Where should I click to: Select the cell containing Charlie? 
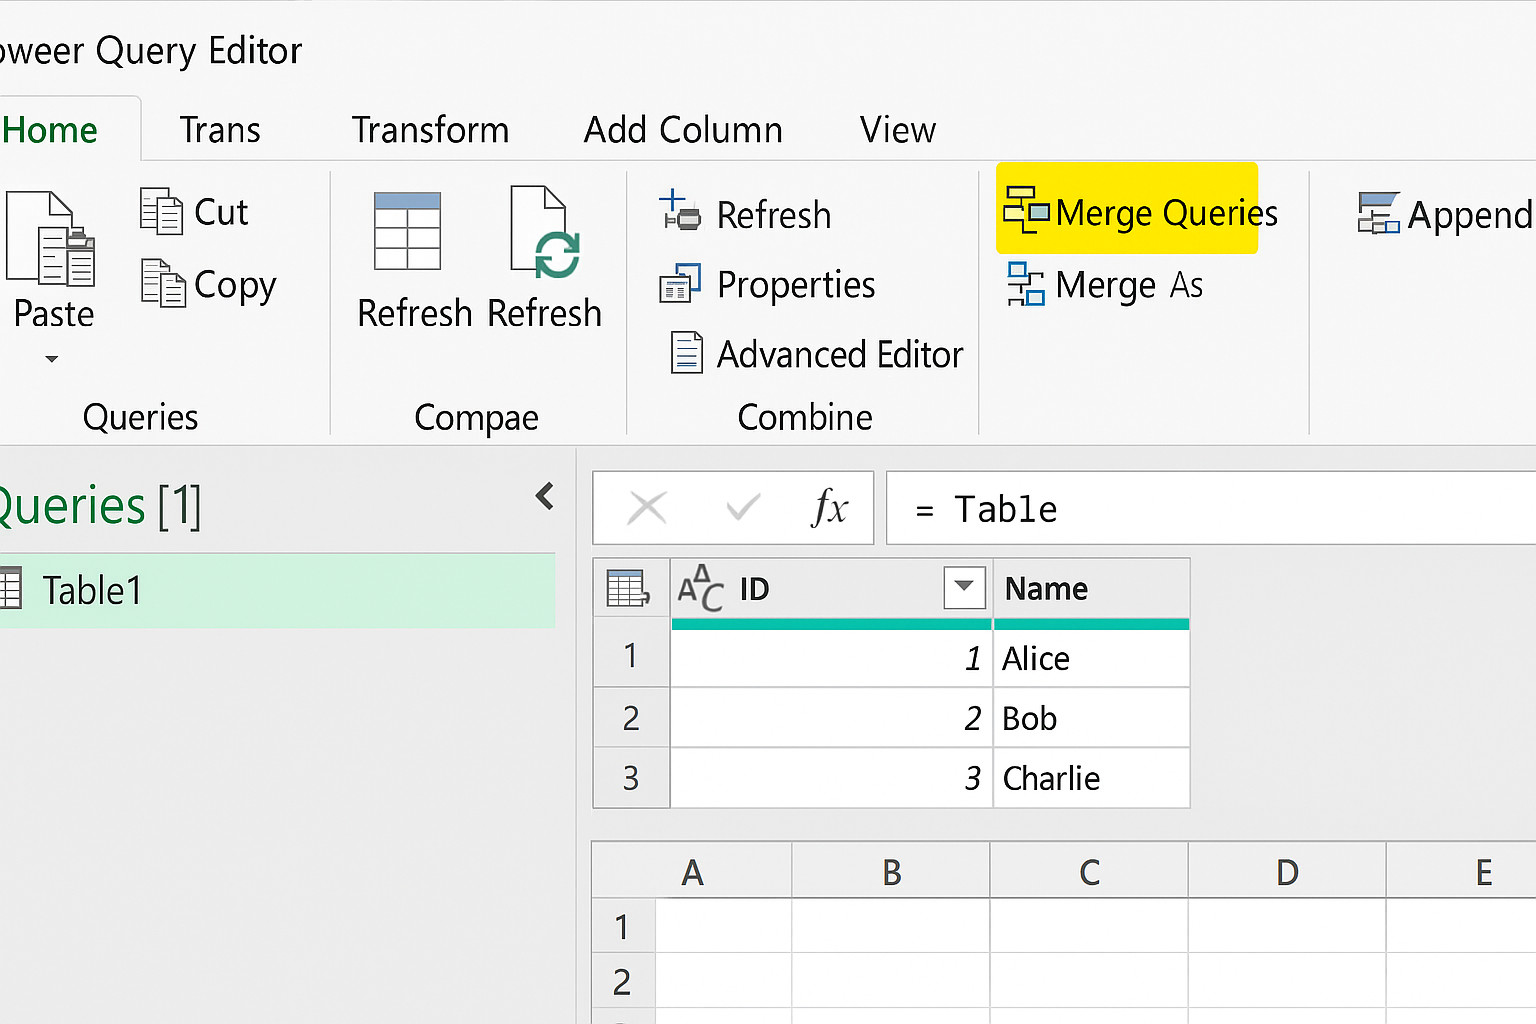click(x=1091, y=778)
